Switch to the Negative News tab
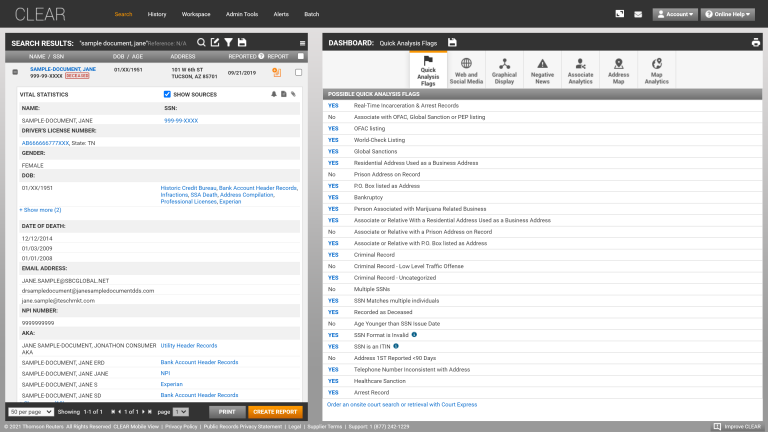The image size is (768, 432). click(542, 71)
